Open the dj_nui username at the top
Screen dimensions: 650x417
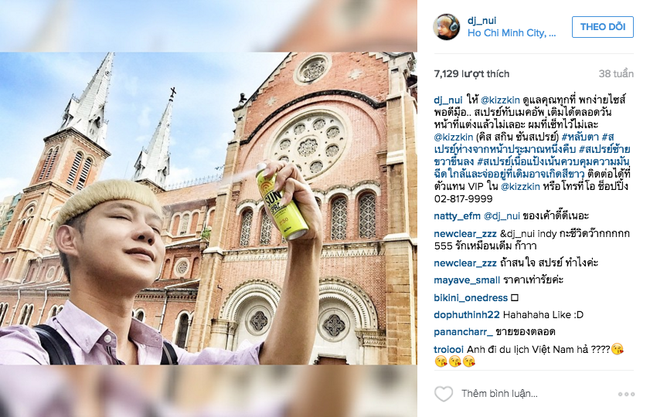click(x=482, y=20)
